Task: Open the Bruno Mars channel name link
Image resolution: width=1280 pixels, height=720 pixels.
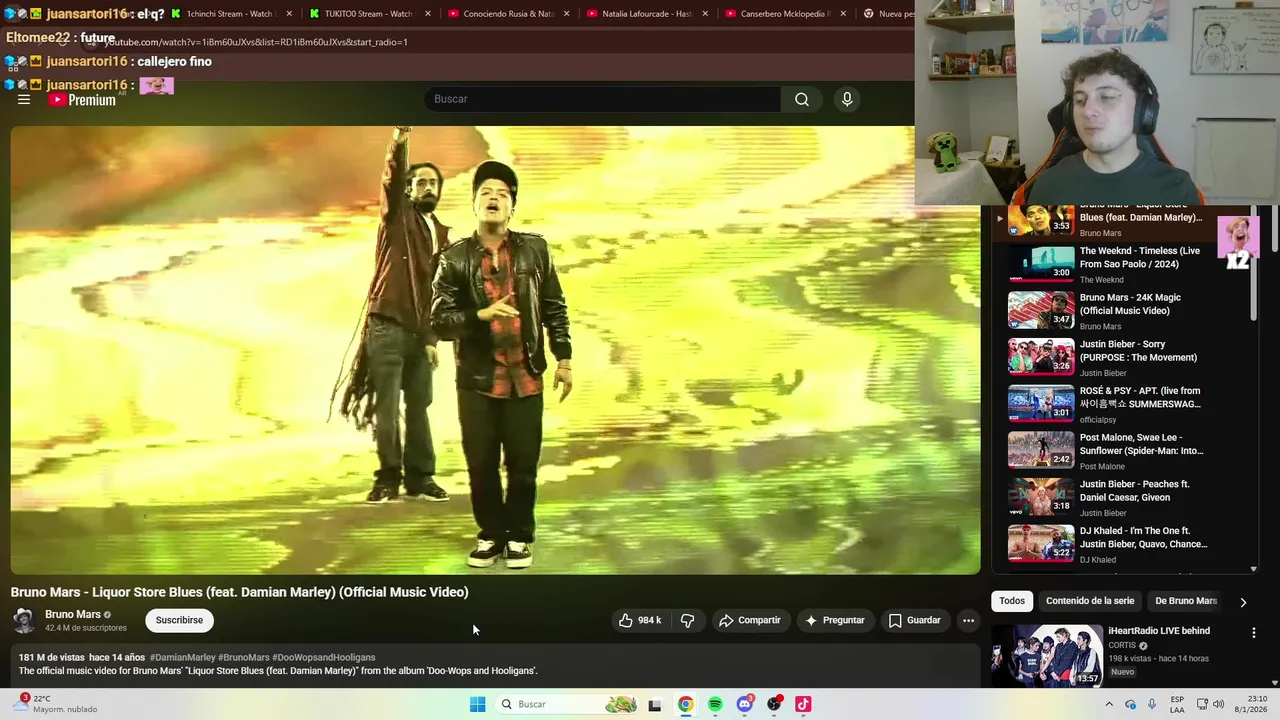Action: [x=73, y=614]
